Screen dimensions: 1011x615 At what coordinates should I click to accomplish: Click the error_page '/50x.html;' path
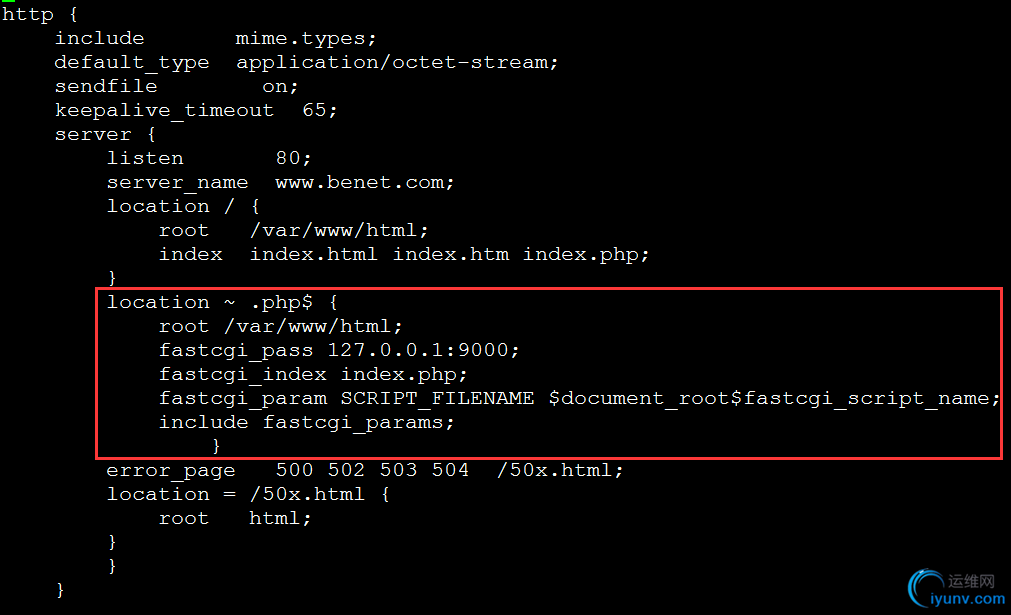[x=560, y=470]
